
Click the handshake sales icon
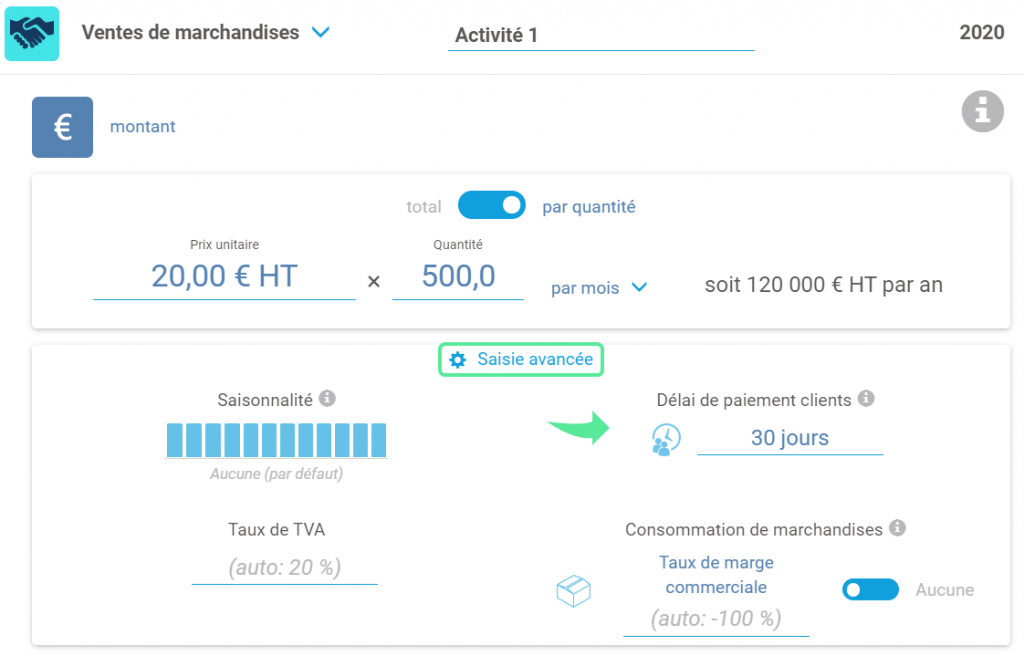pyautogui.click(x=32, y=33)
